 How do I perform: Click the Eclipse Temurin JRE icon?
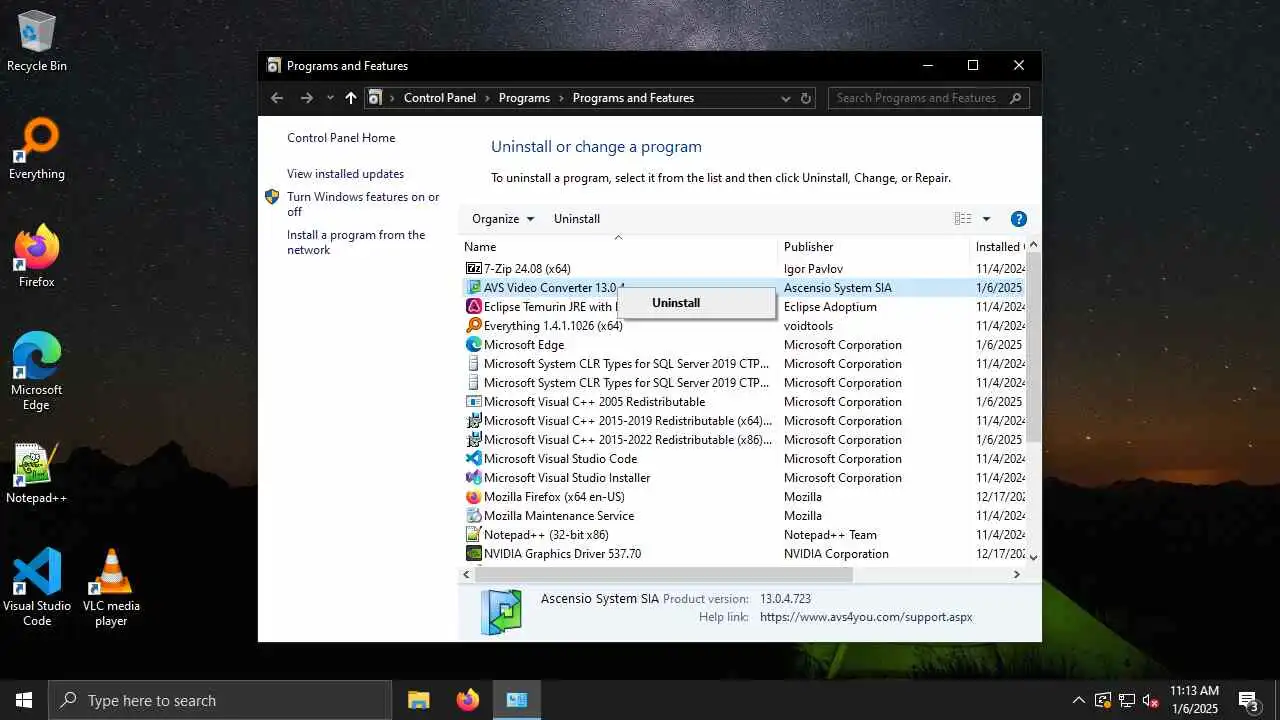click(x=474, y=306)
